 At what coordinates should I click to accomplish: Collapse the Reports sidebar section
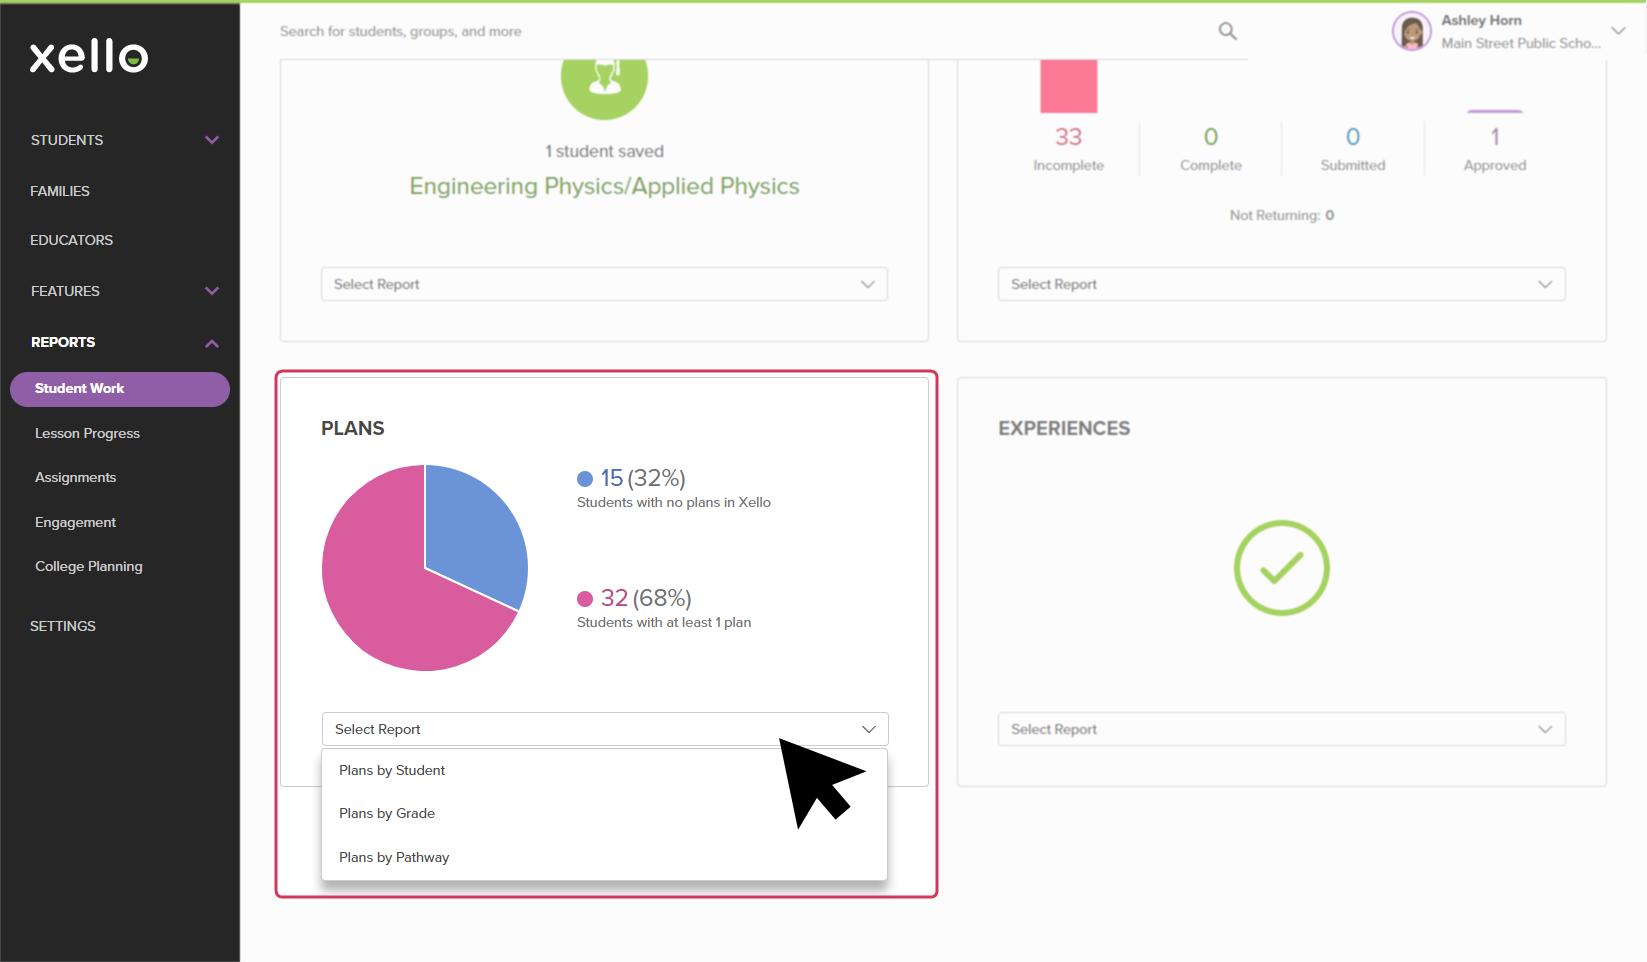211,343
